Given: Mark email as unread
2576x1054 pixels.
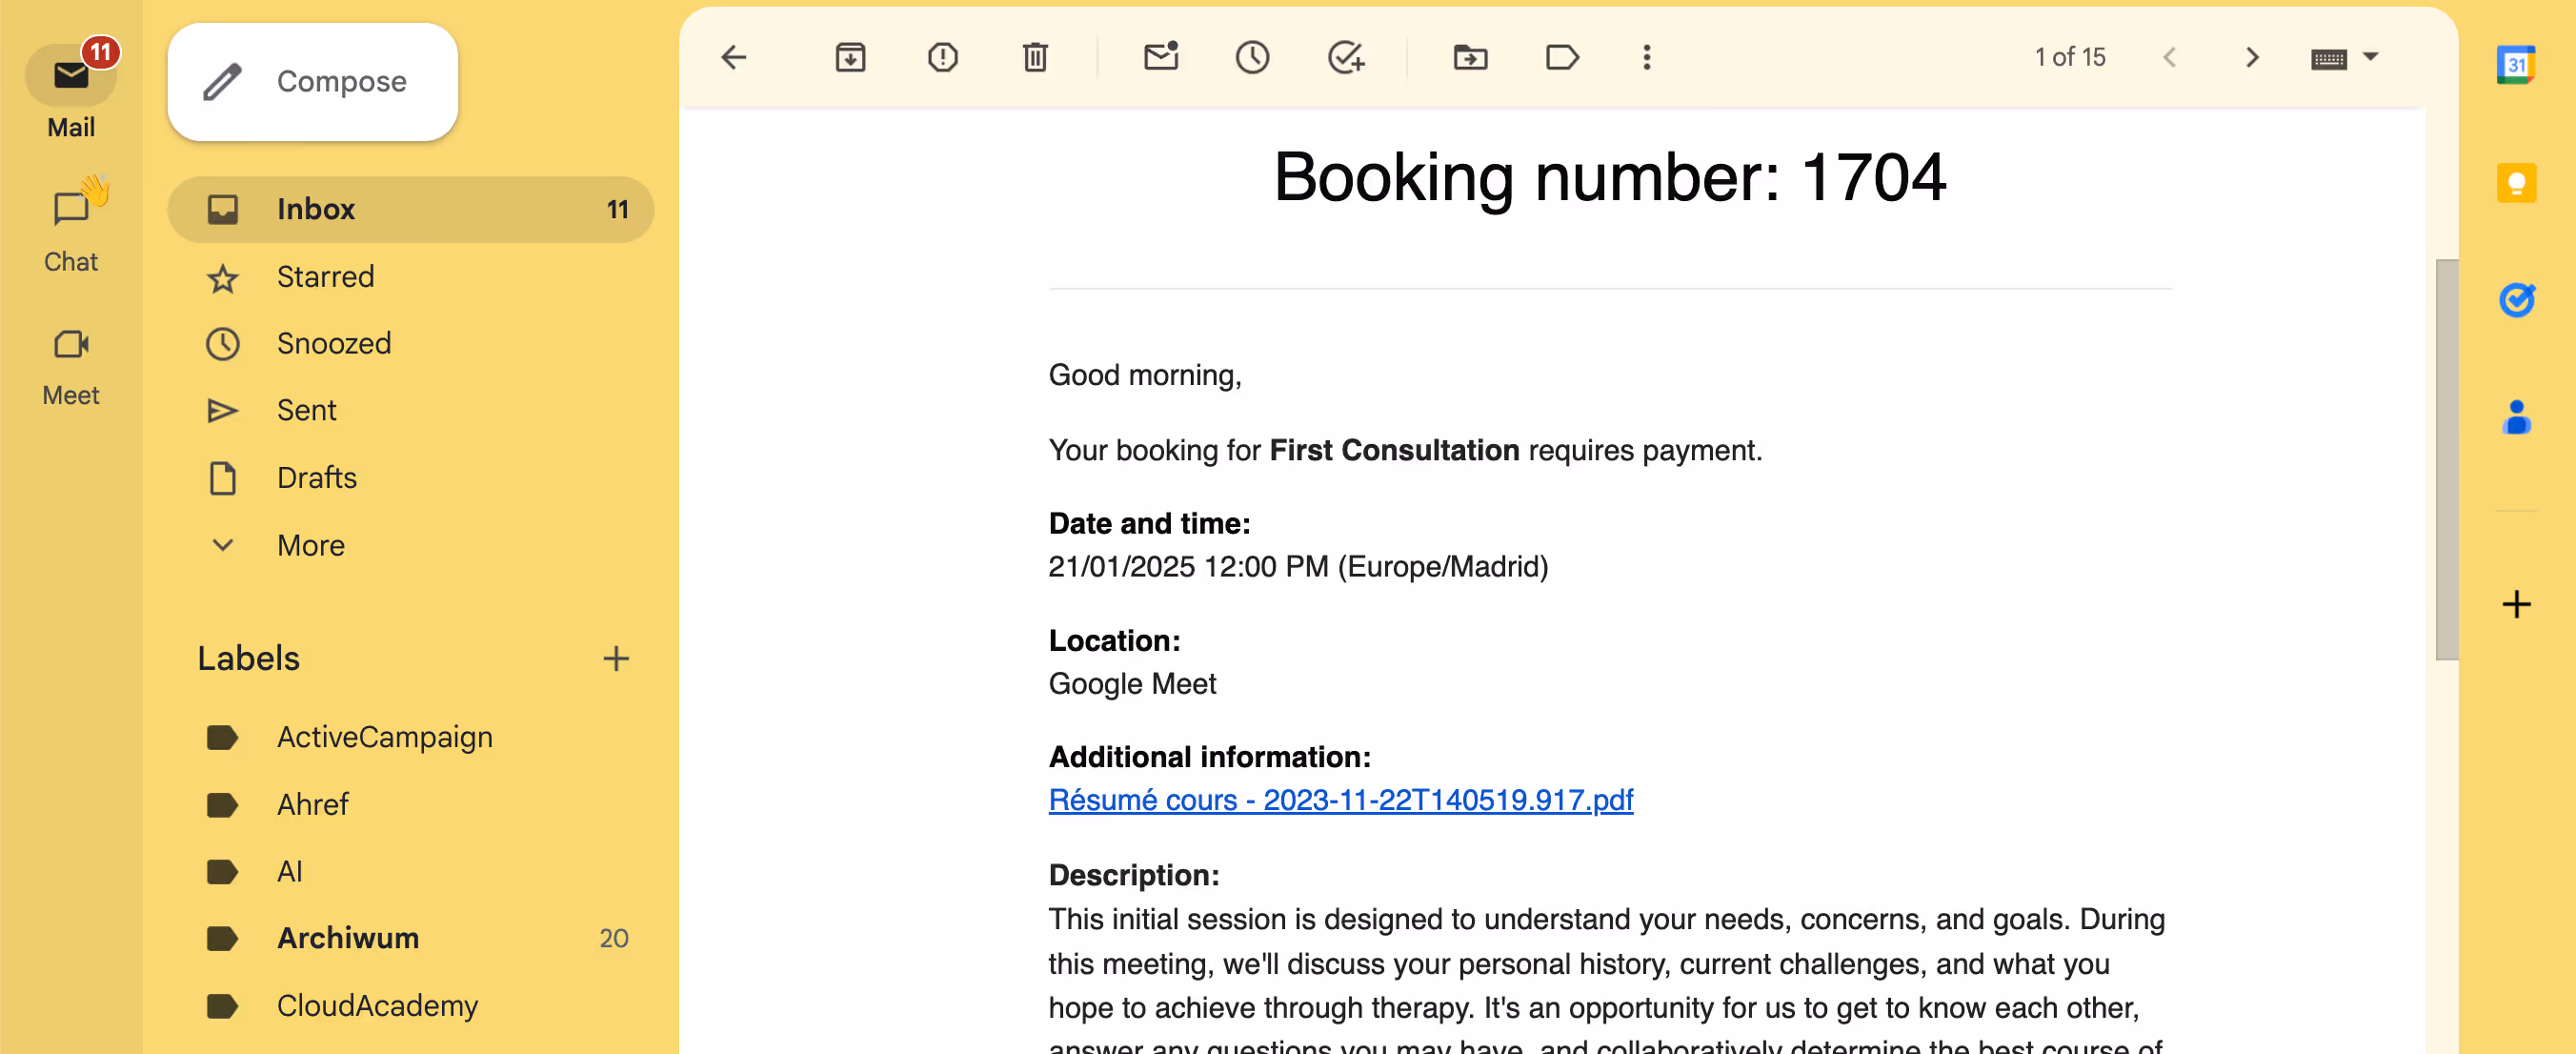Looking at the screenshot, I should [1160, 57].
